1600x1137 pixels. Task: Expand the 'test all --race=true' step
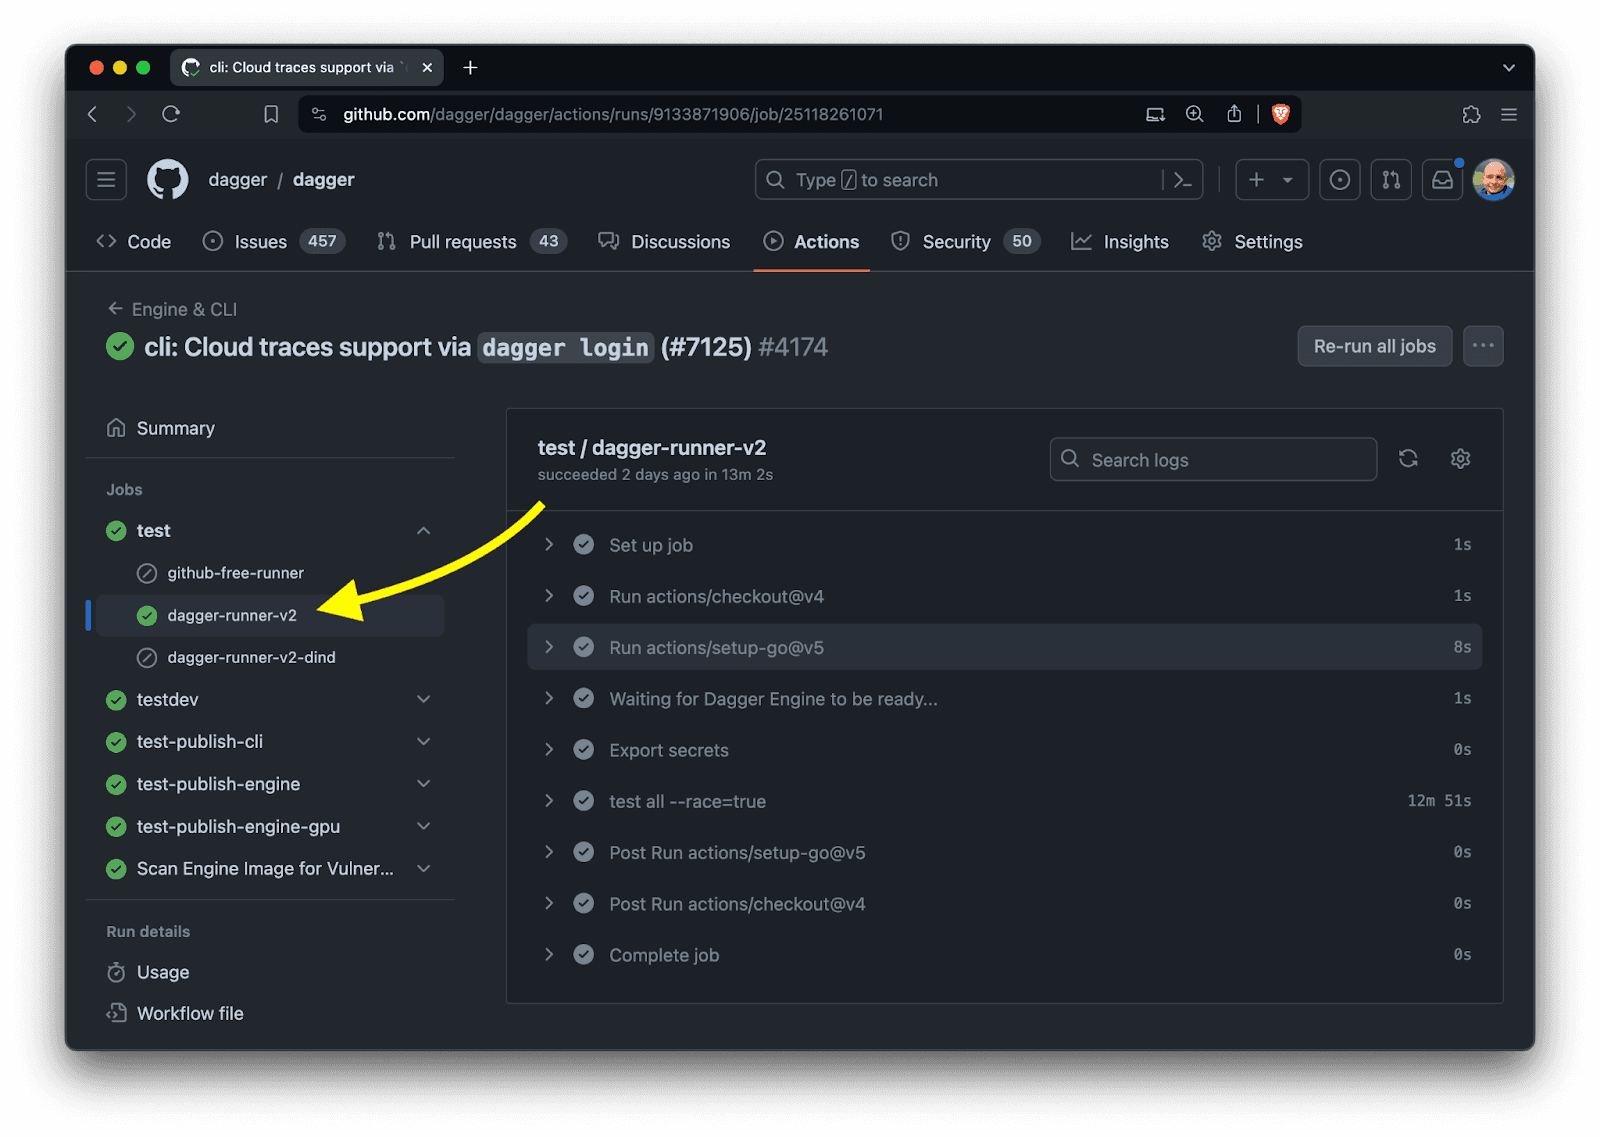tap(549, 801)
